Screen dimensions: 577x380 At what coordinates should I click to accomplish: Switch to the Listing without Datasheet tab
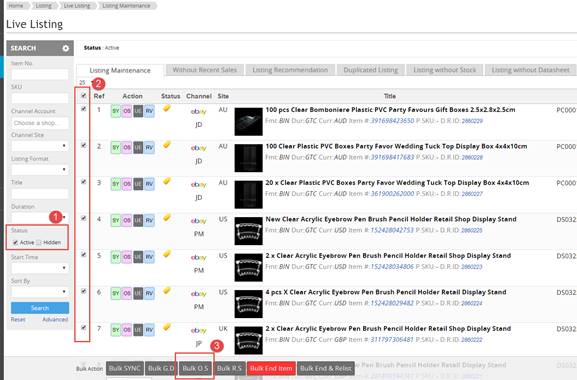click(531, 70)
